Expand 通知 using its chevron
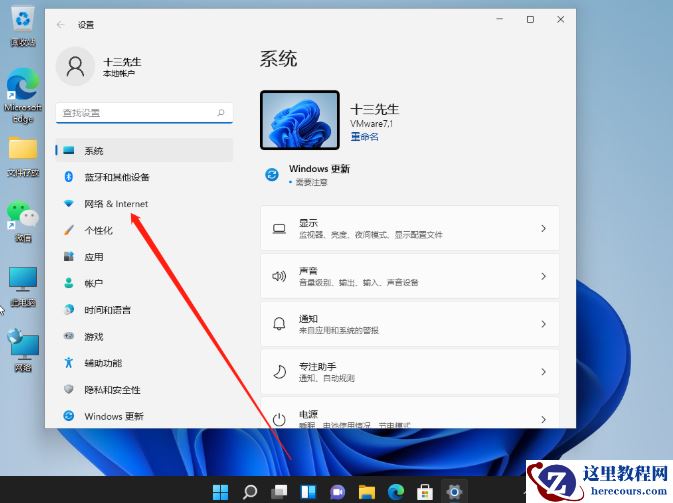Image resolution: width=673 pixels, height=503 pixels. [543, 324]
